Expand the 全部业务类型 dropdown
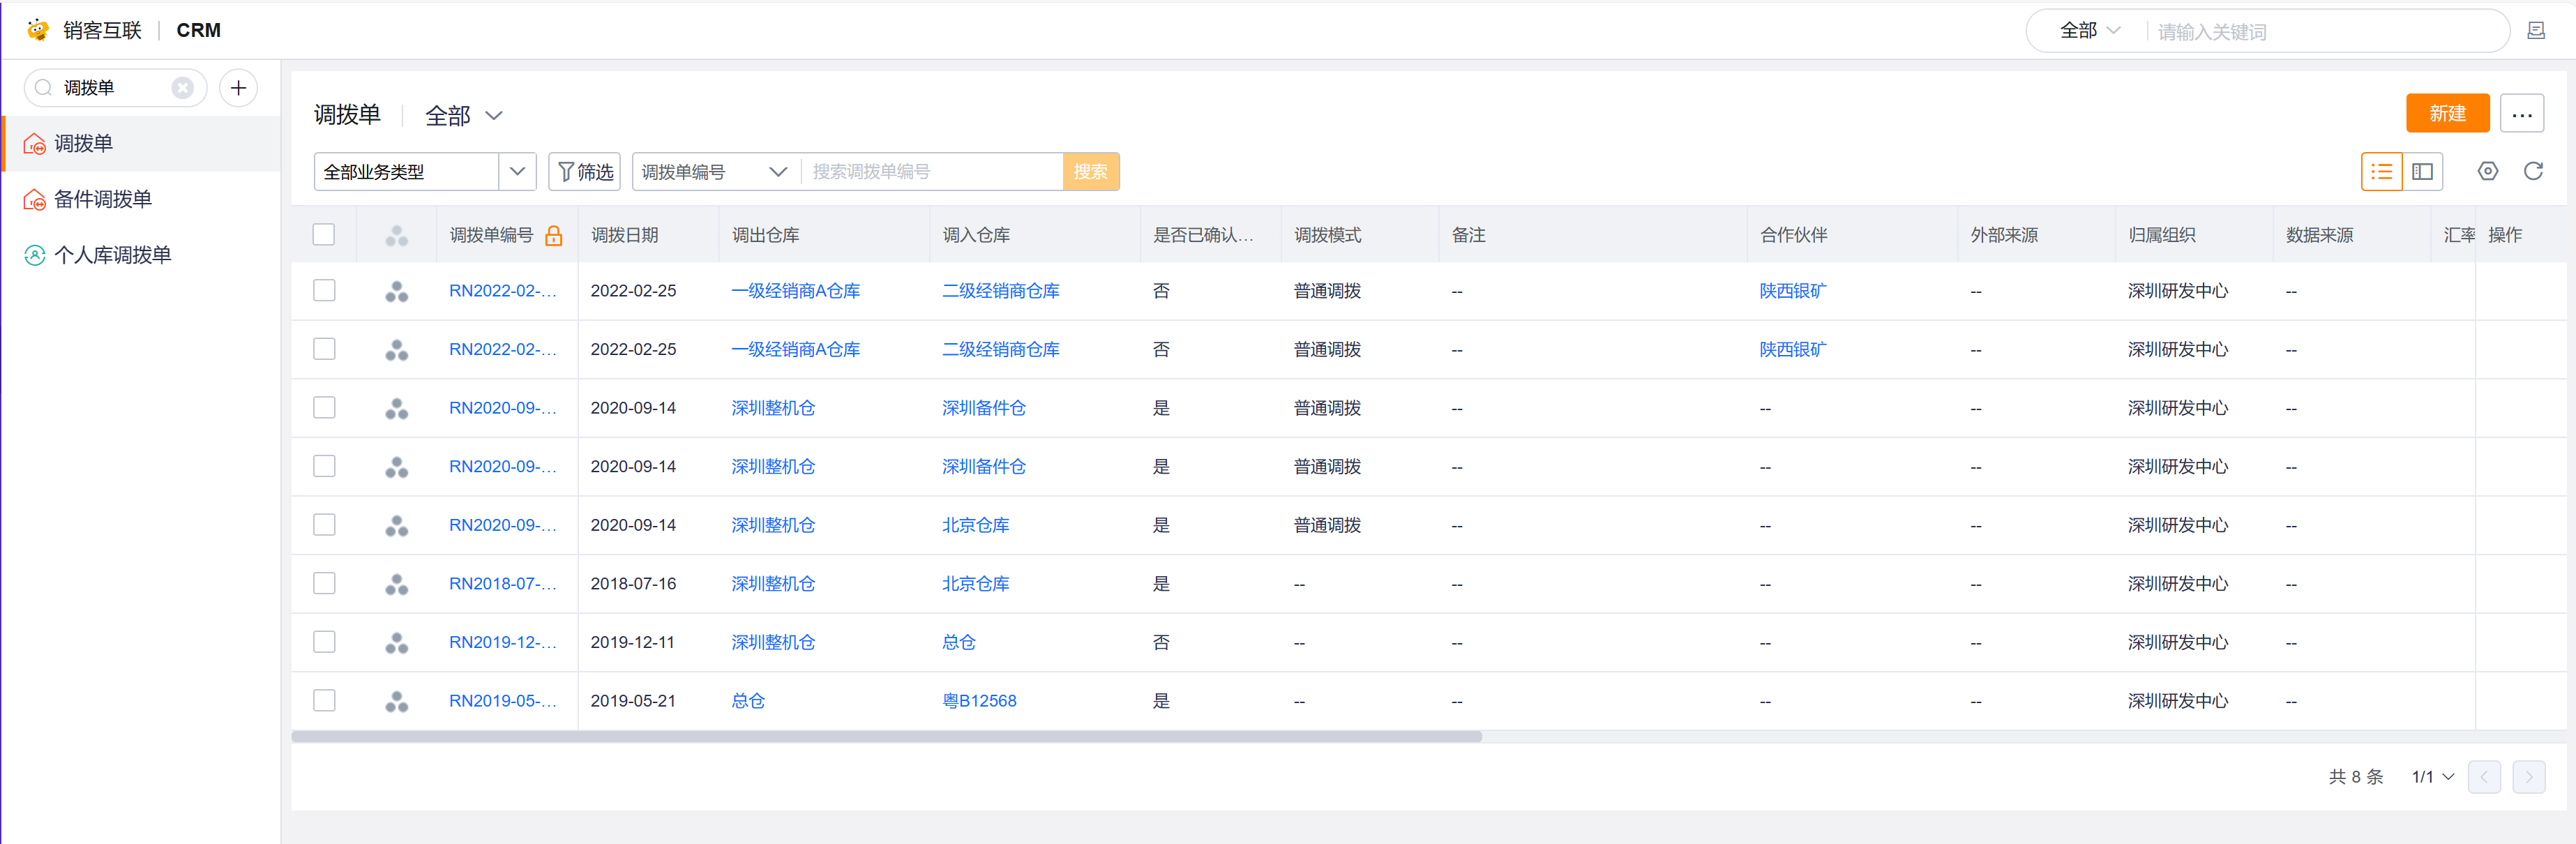 (516, 172)
